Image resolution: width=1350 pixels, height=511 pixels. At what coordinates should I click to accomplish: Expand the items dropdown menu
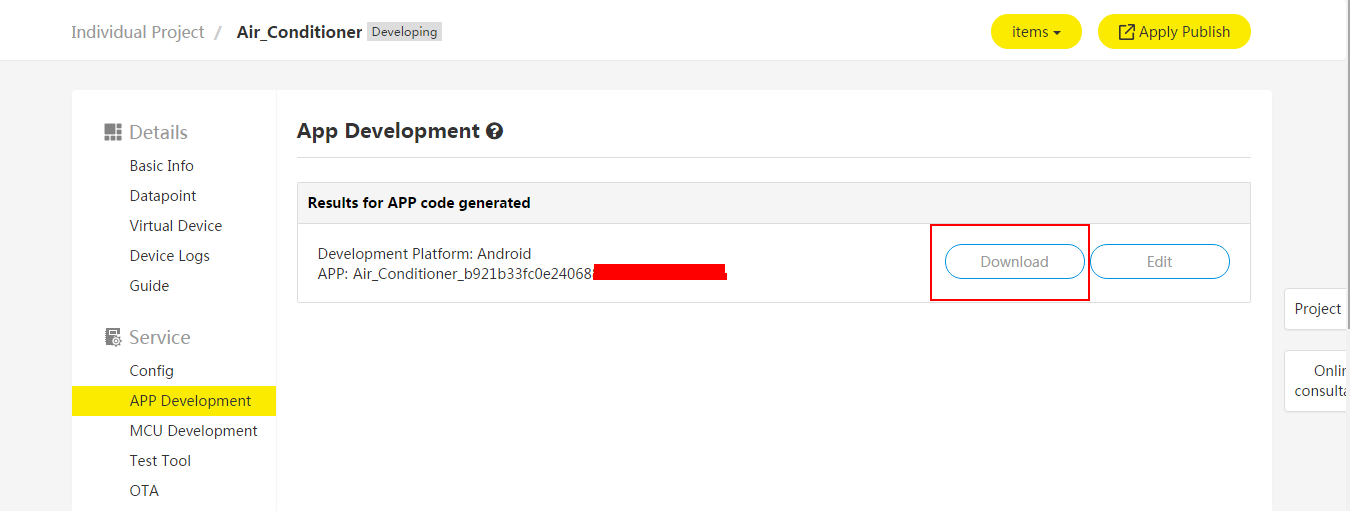click(x=1036, y=32)
